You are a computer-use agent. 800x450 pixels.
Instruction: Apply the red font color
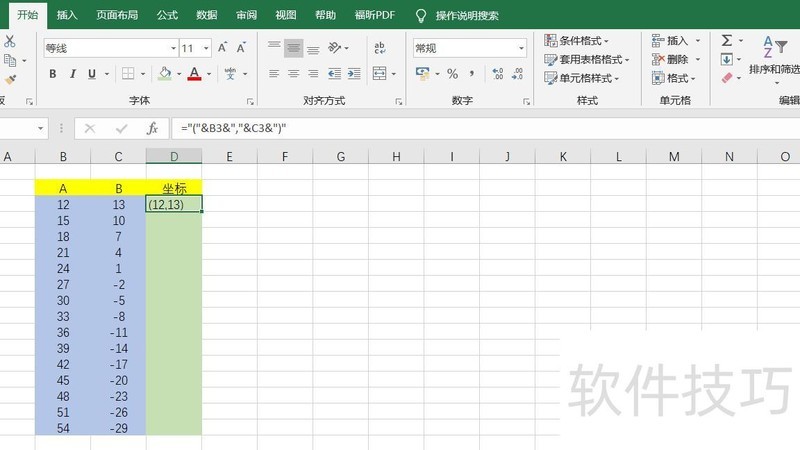pyautogui.click(x=194, y=74)
